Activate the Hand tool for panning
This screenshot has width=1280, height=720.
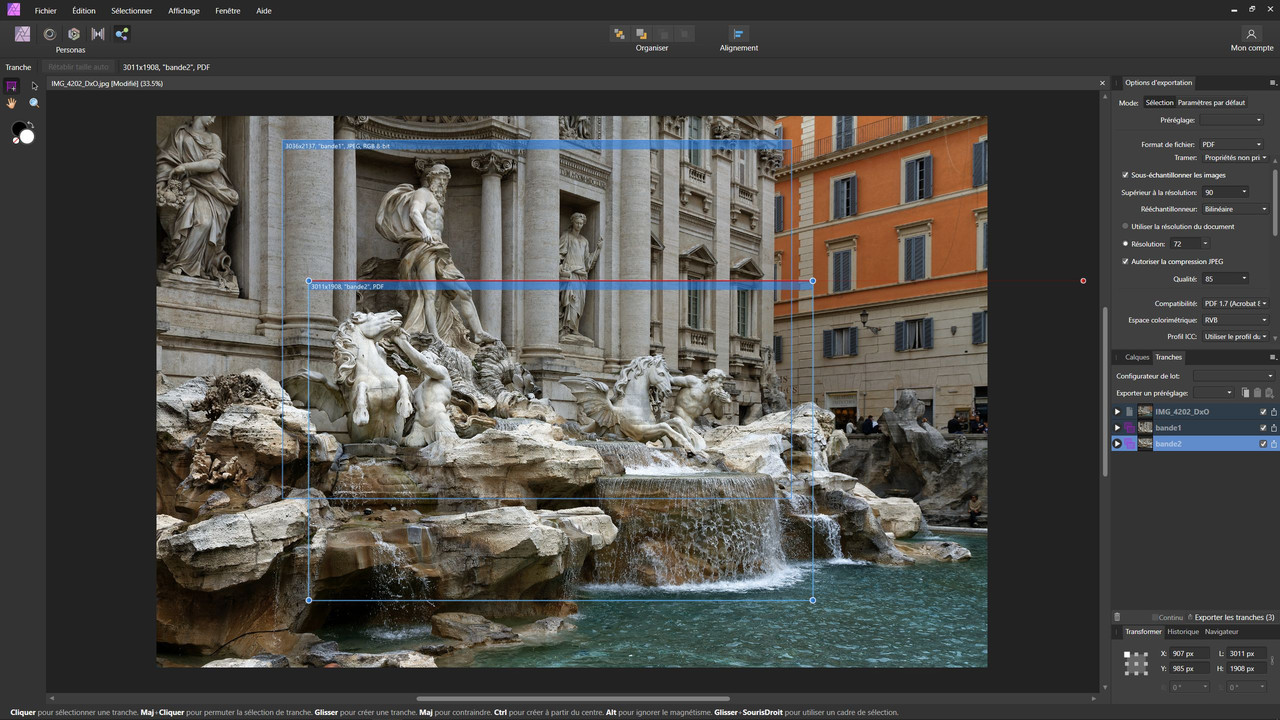(12, 103)
